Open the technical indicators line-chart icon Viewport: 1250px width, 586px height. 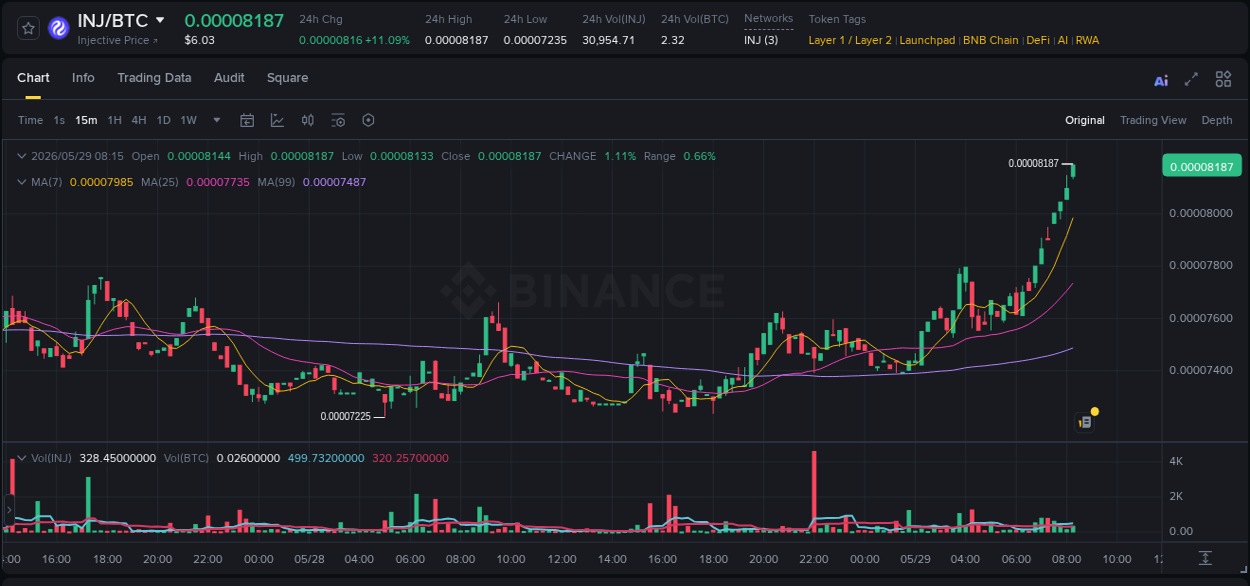coord(277,120)
